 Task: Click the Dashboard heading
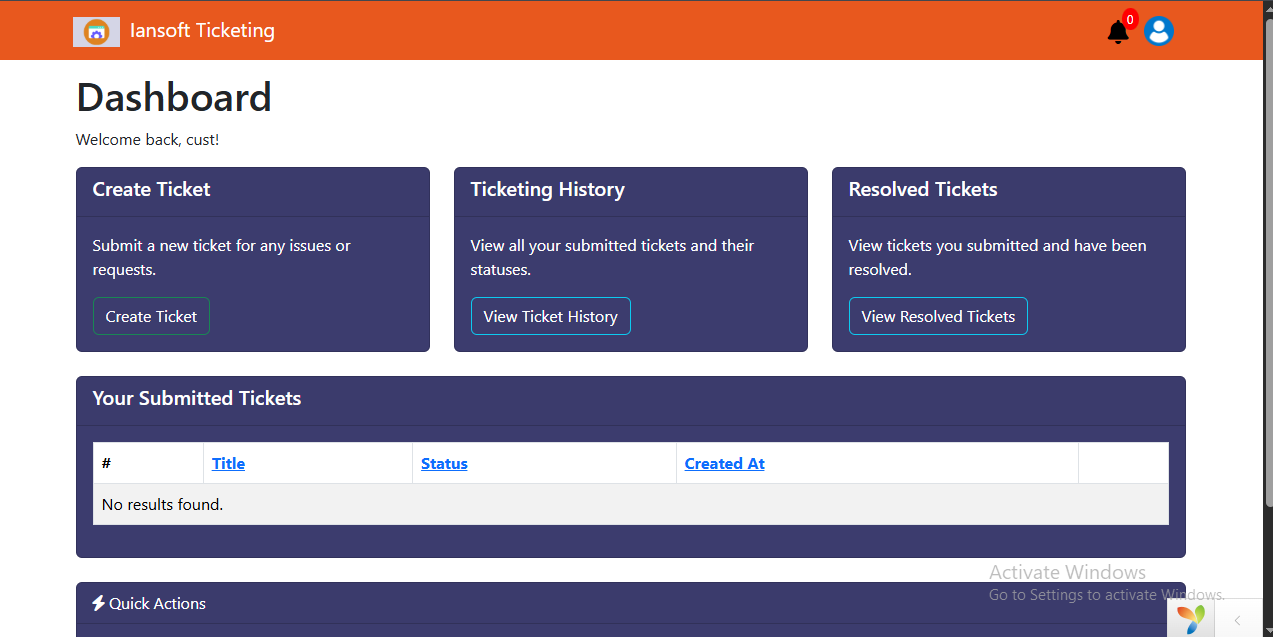point(174,97)
